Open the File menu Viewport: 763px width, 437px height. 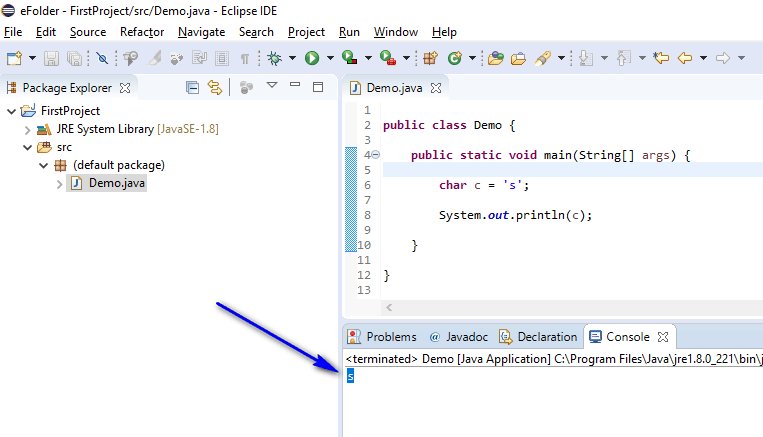click(13, 32)
